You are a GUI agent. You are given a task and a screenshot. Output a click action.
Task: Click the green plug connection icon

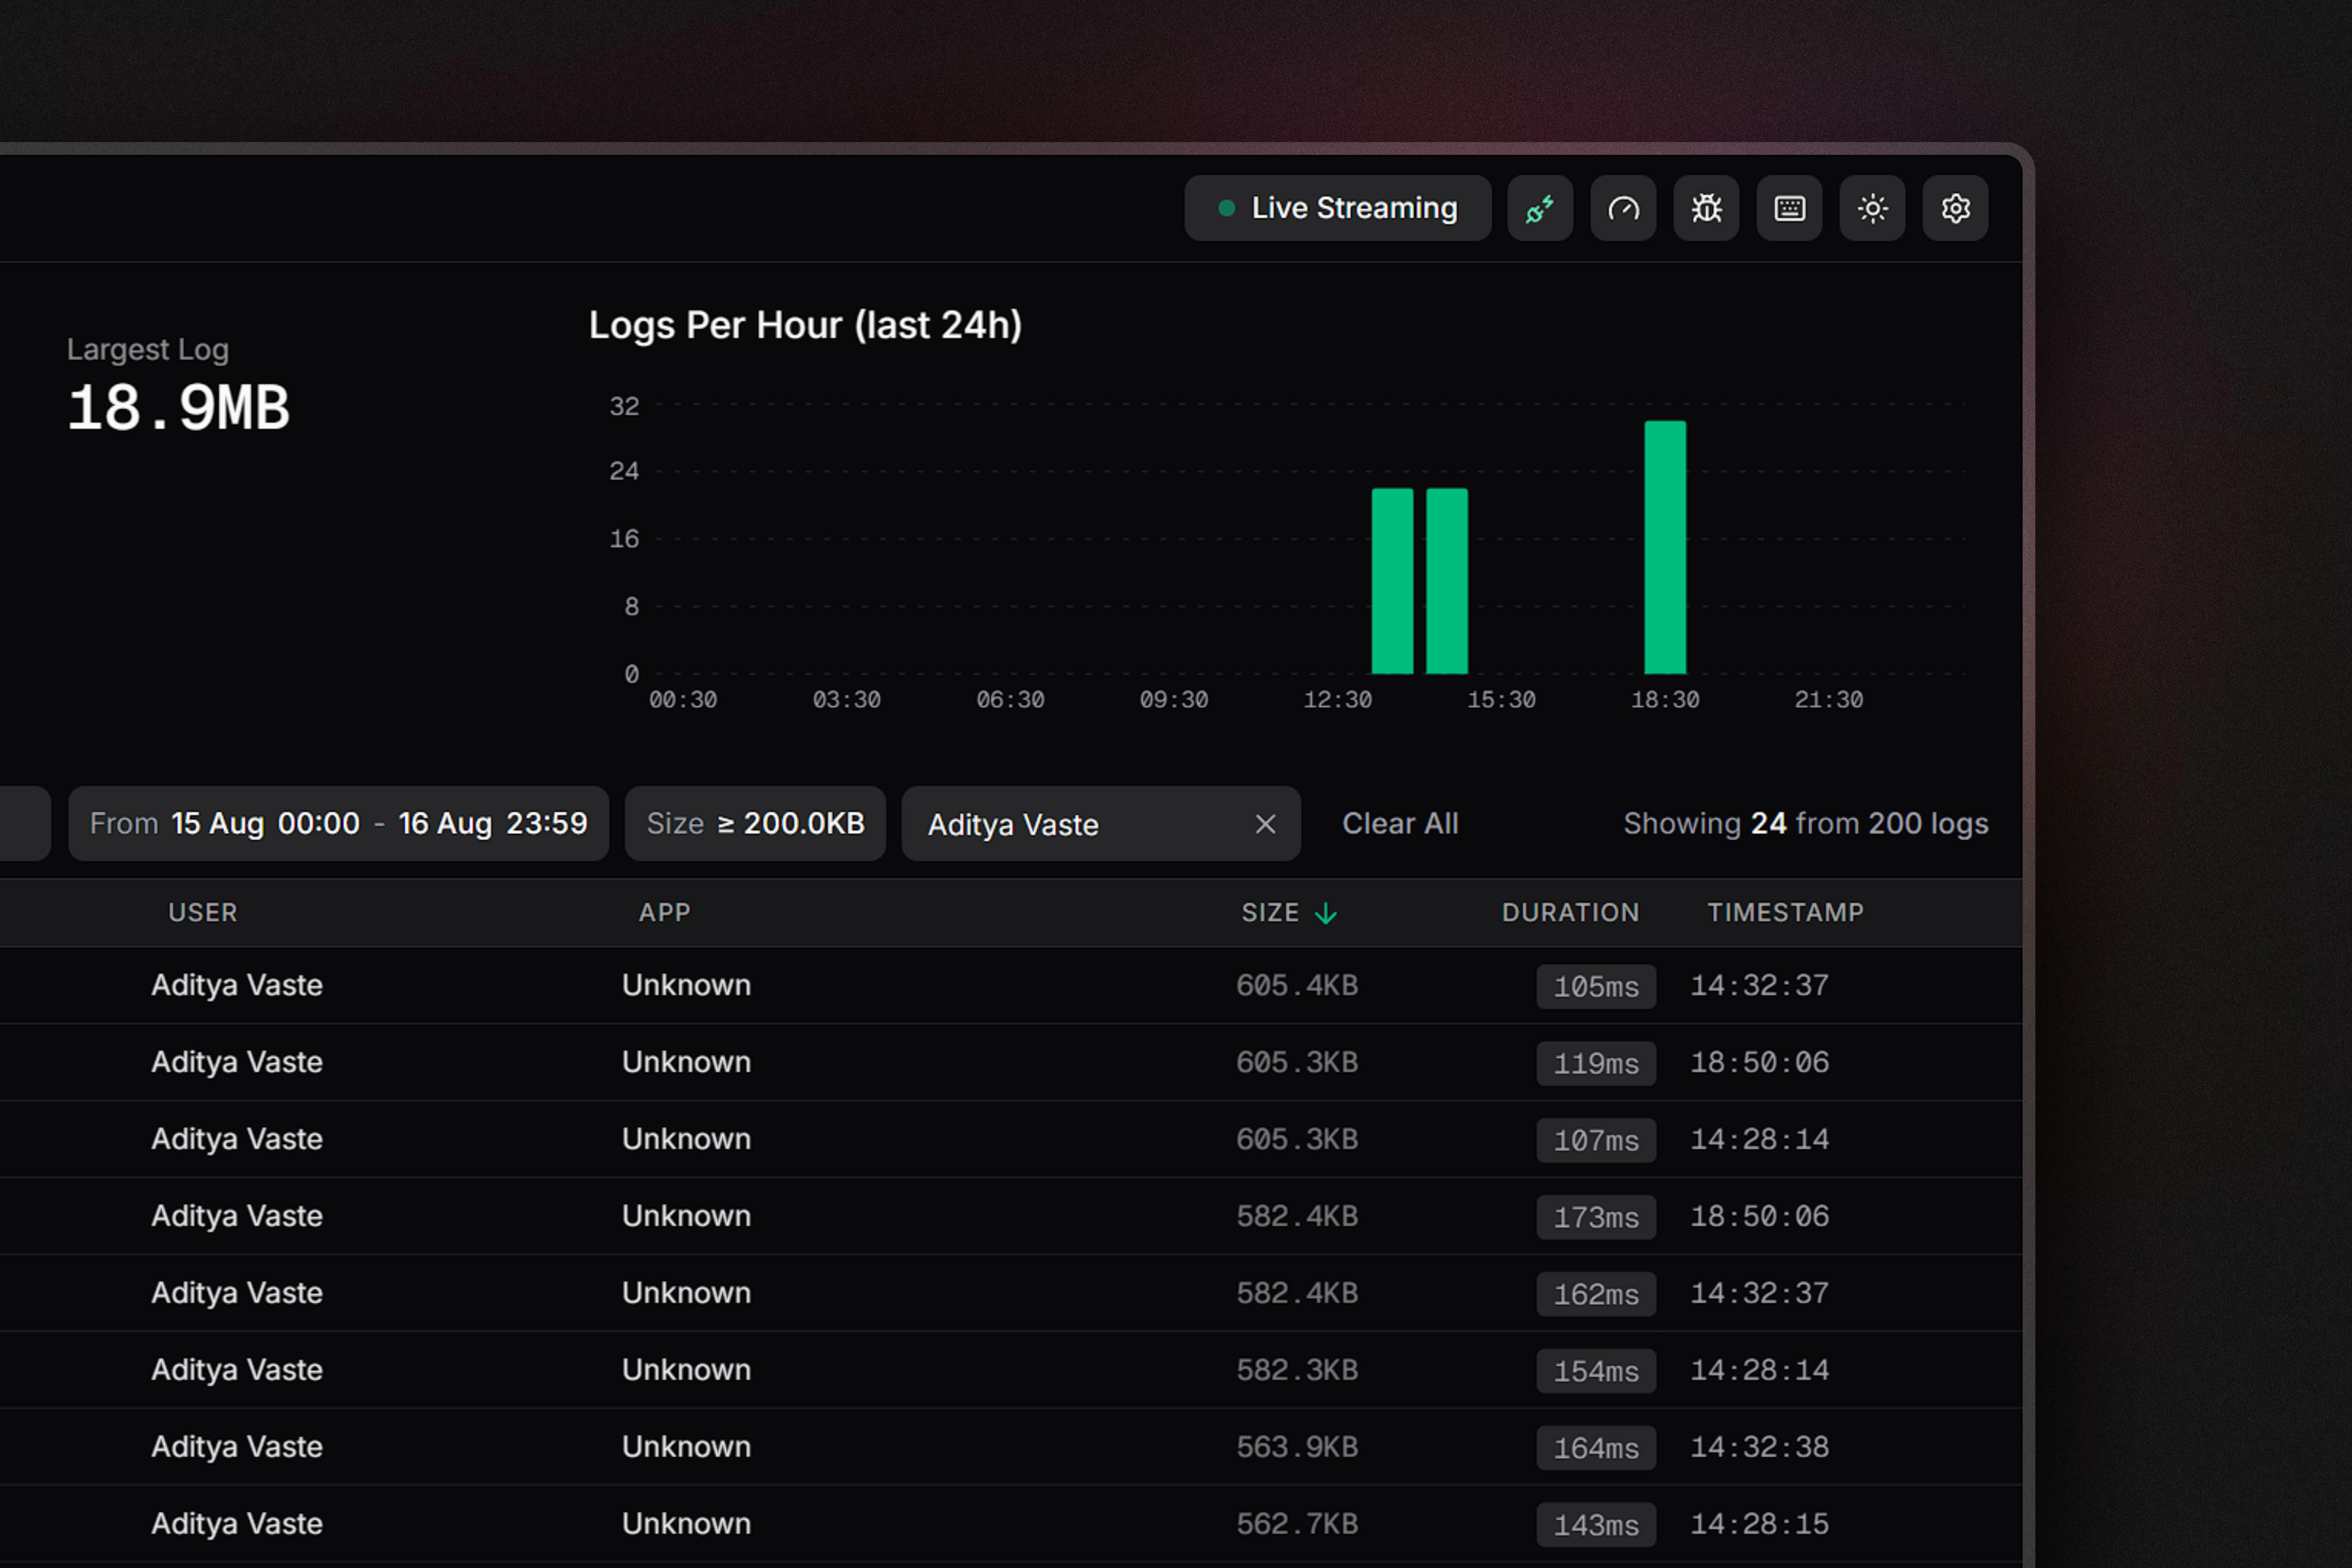coord(1540,208)
